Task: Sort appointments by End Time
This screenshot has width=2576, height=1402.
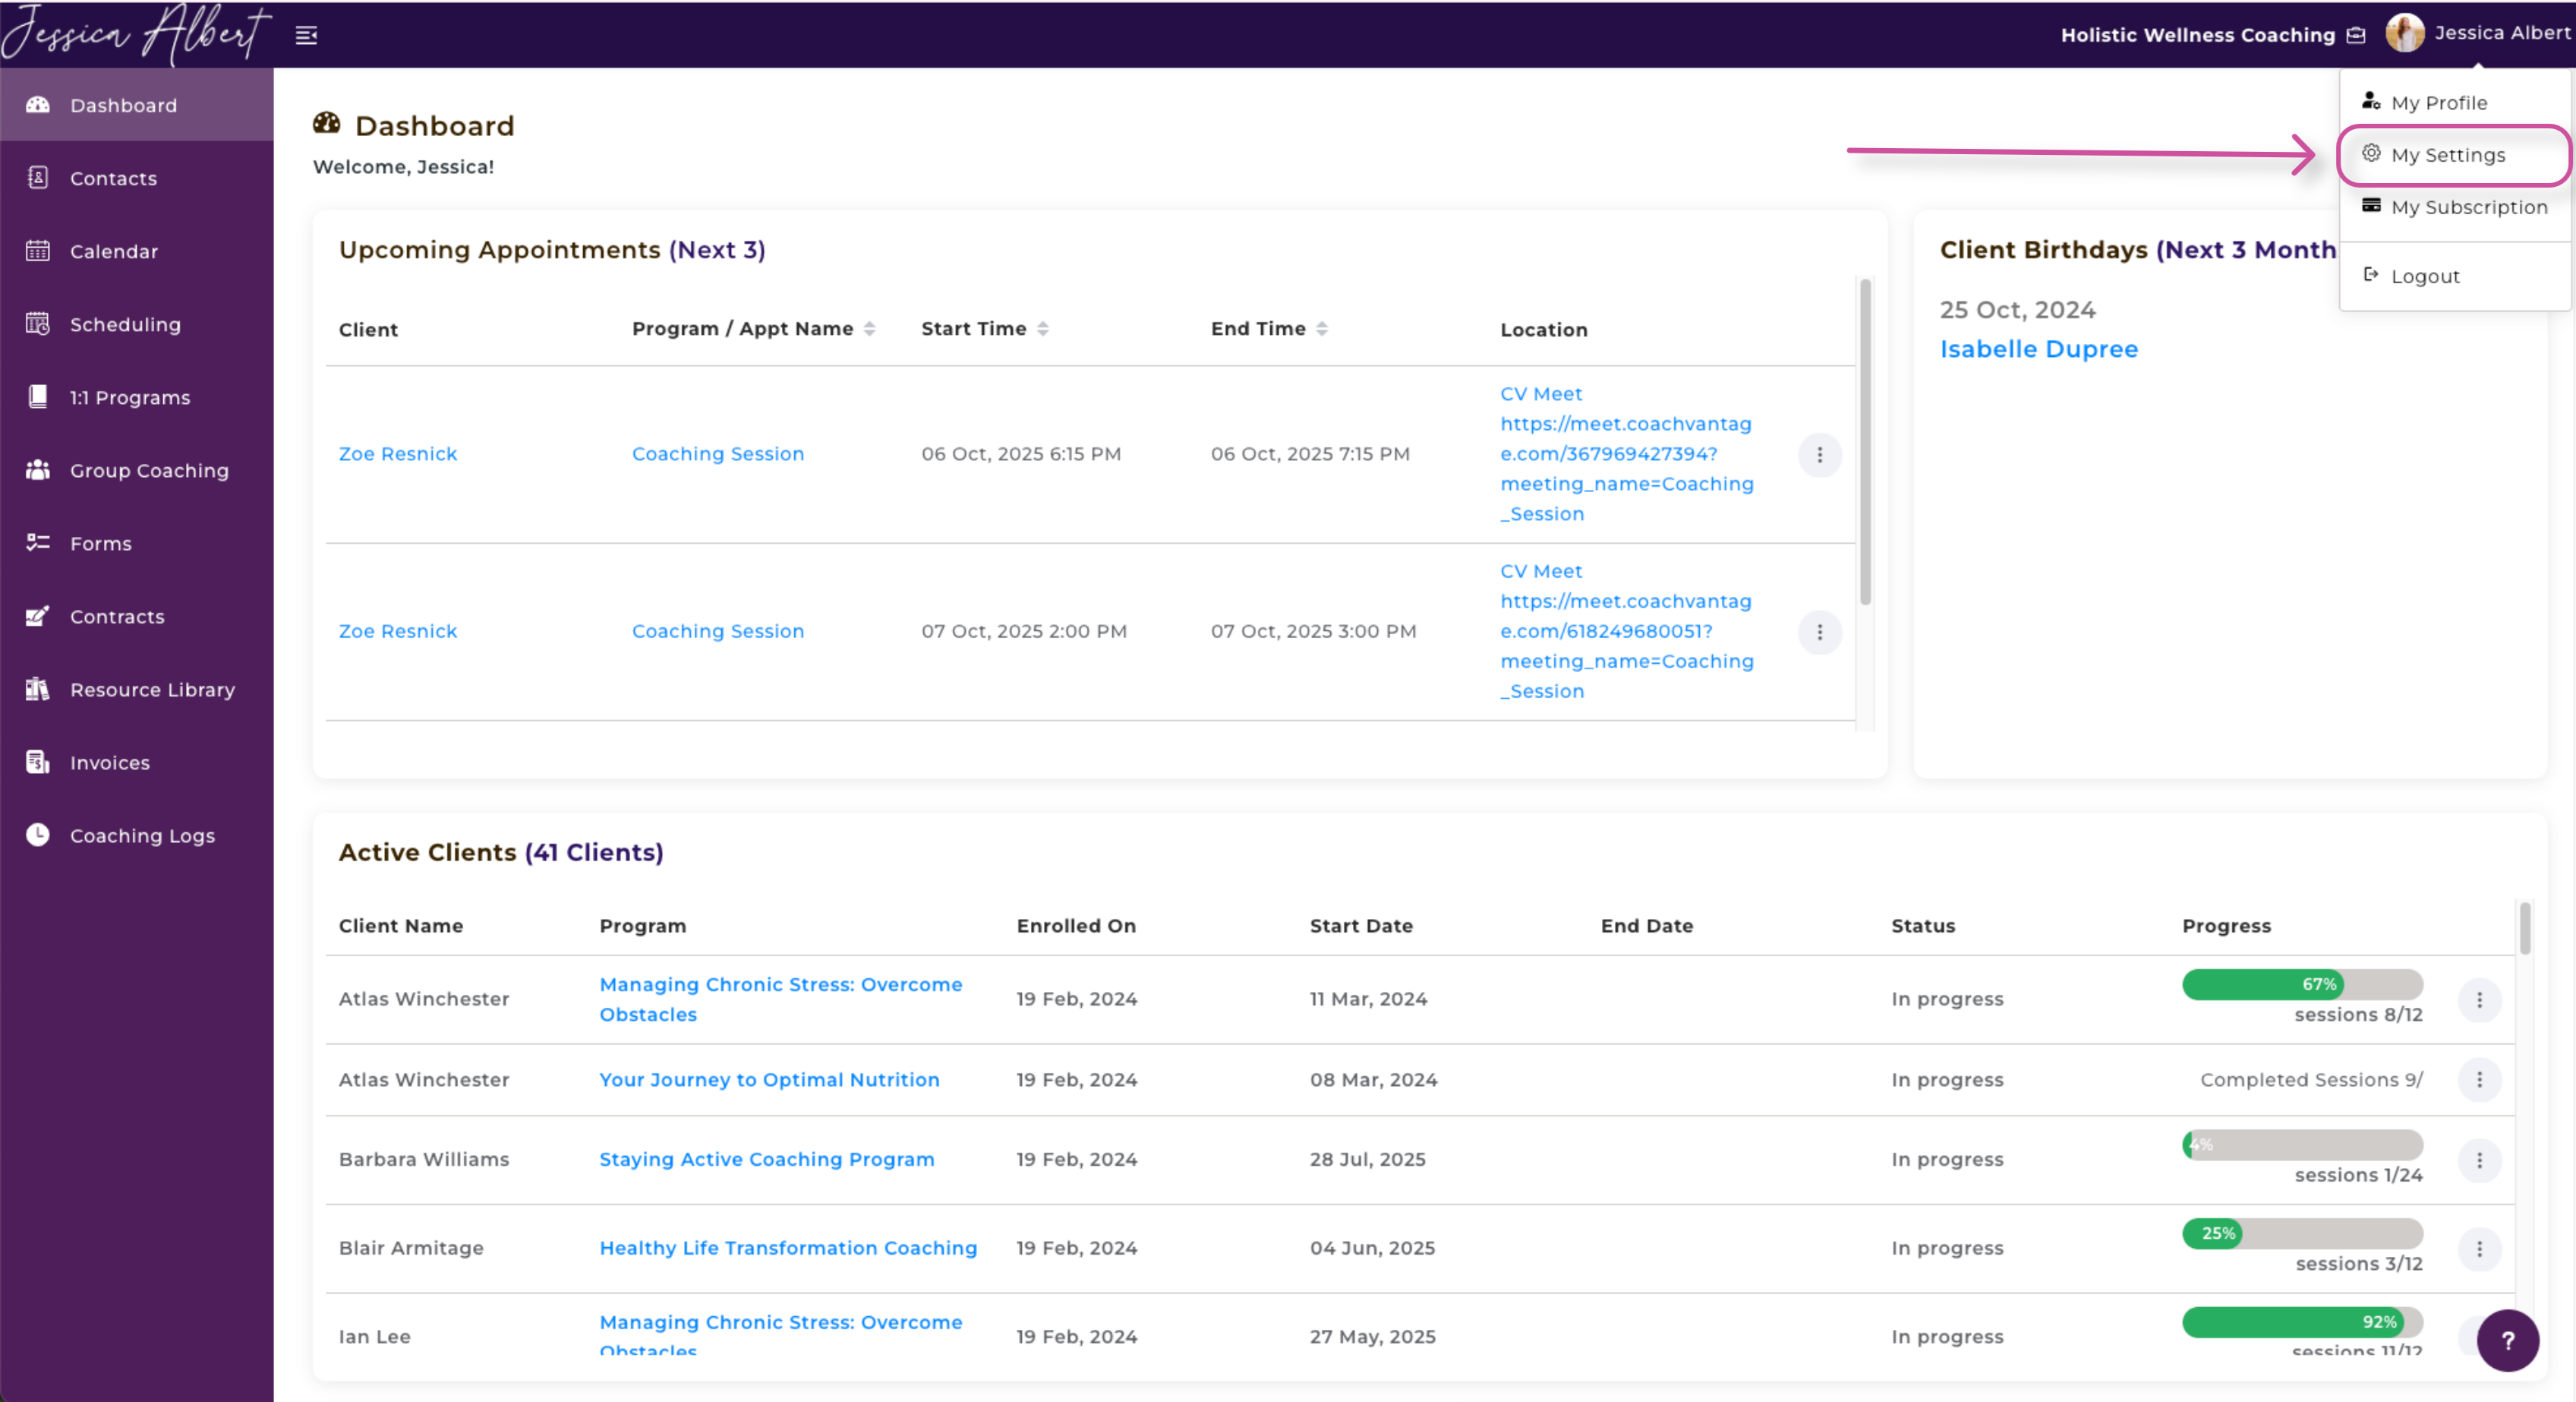Action: tap(1321, 329)
